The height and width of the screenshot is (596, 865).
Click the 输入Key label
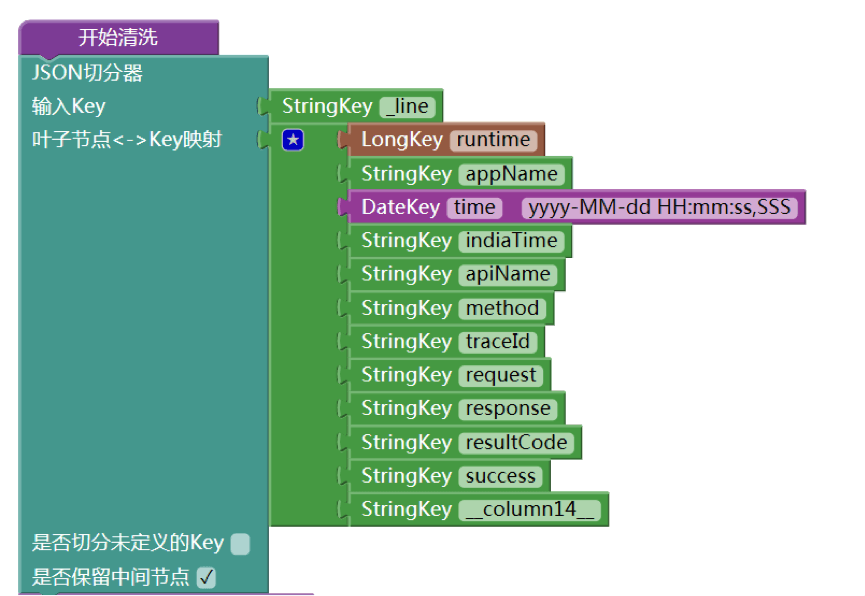pos(68,107)
